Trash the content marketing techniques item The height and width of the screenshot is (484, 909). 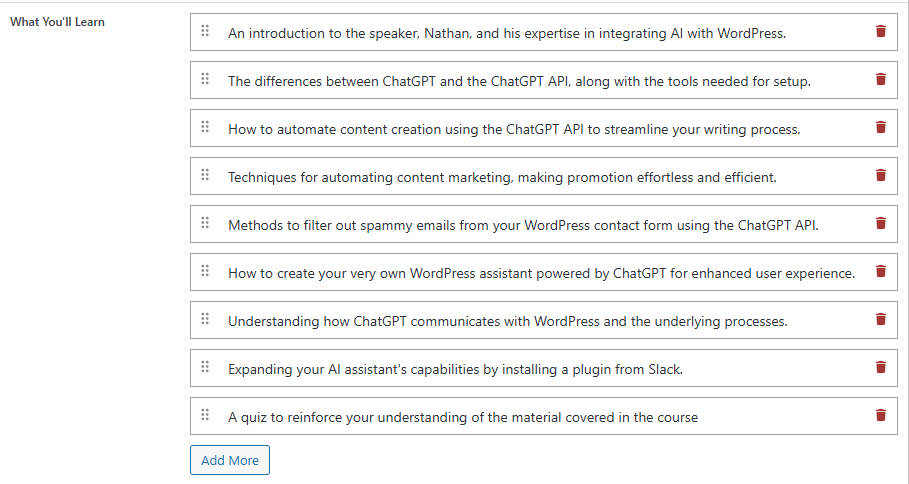881,175
